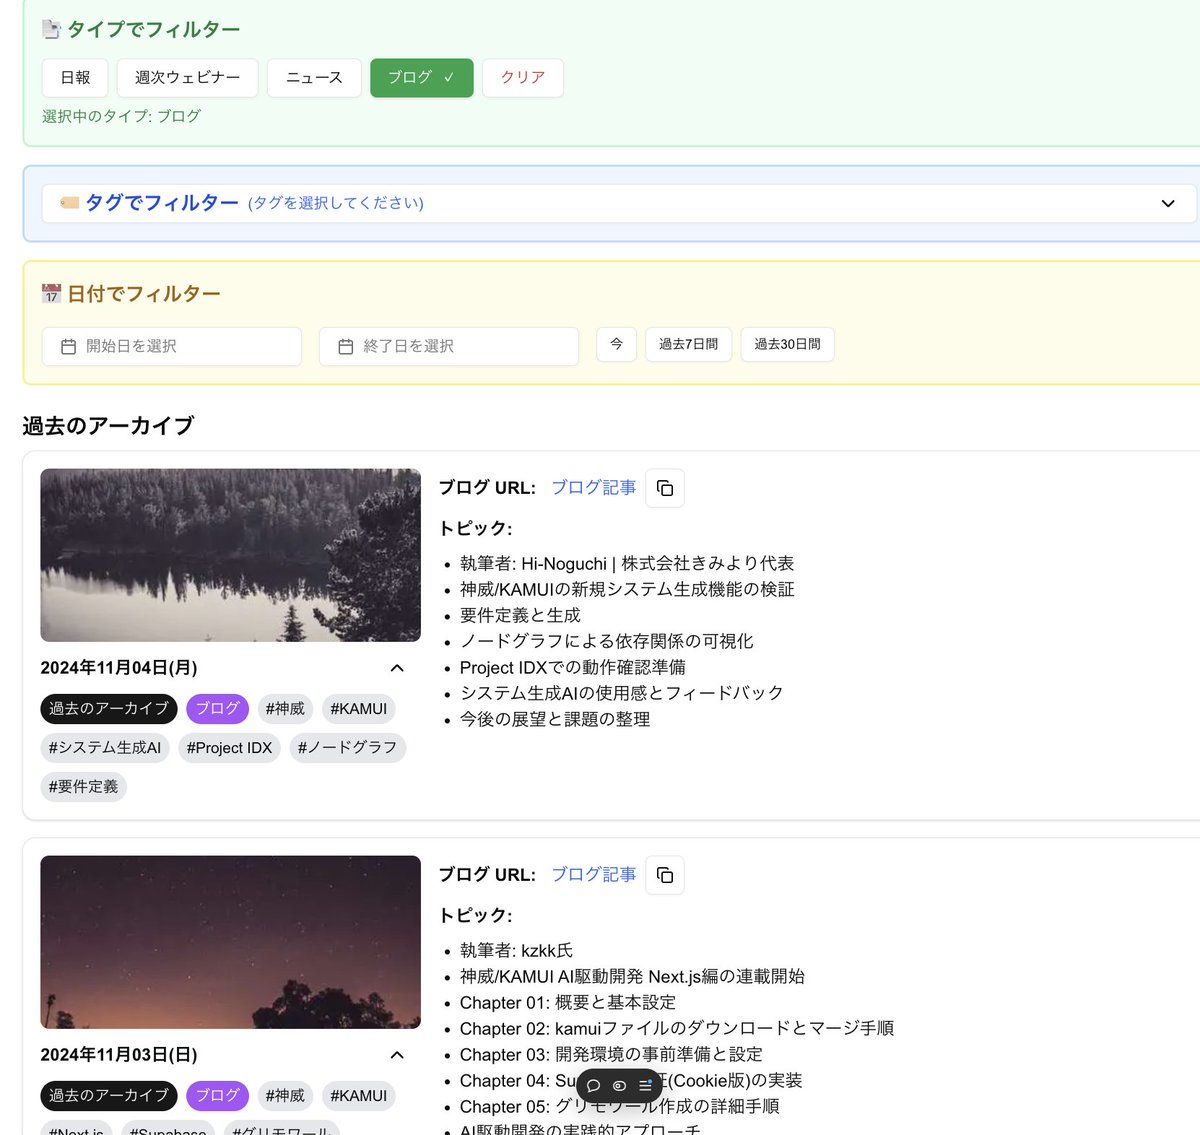This screenshot has height=1135, width=1200.
Task: Click the #要件定義 tag
Action: coord(83,787)
